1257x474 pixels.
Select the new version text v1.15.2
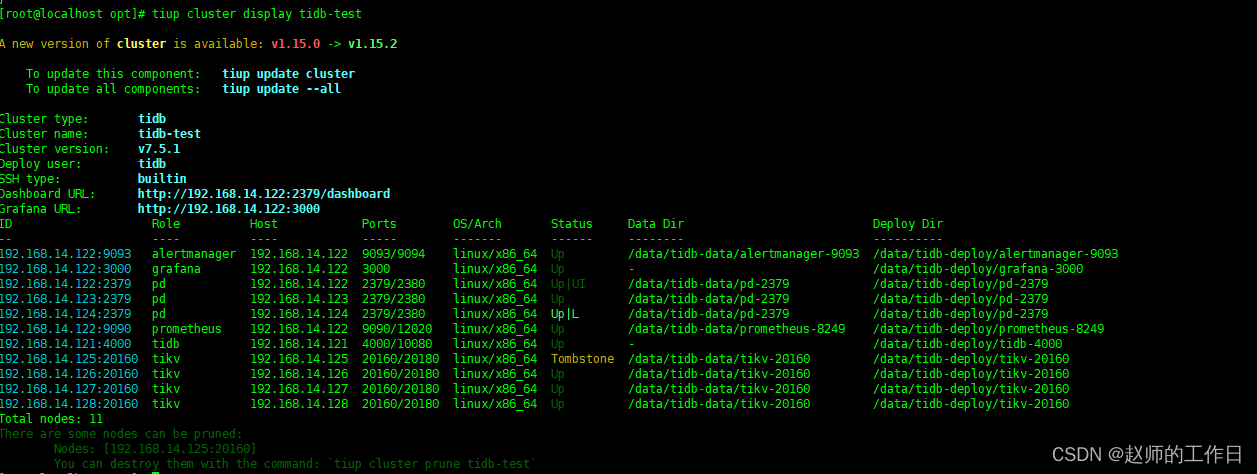pyautogui.click(x=373, y=44)
